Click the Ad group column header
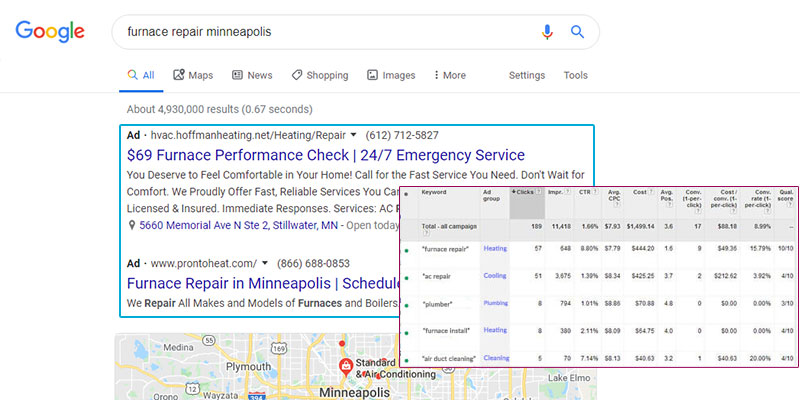 (x=491, y=195)
